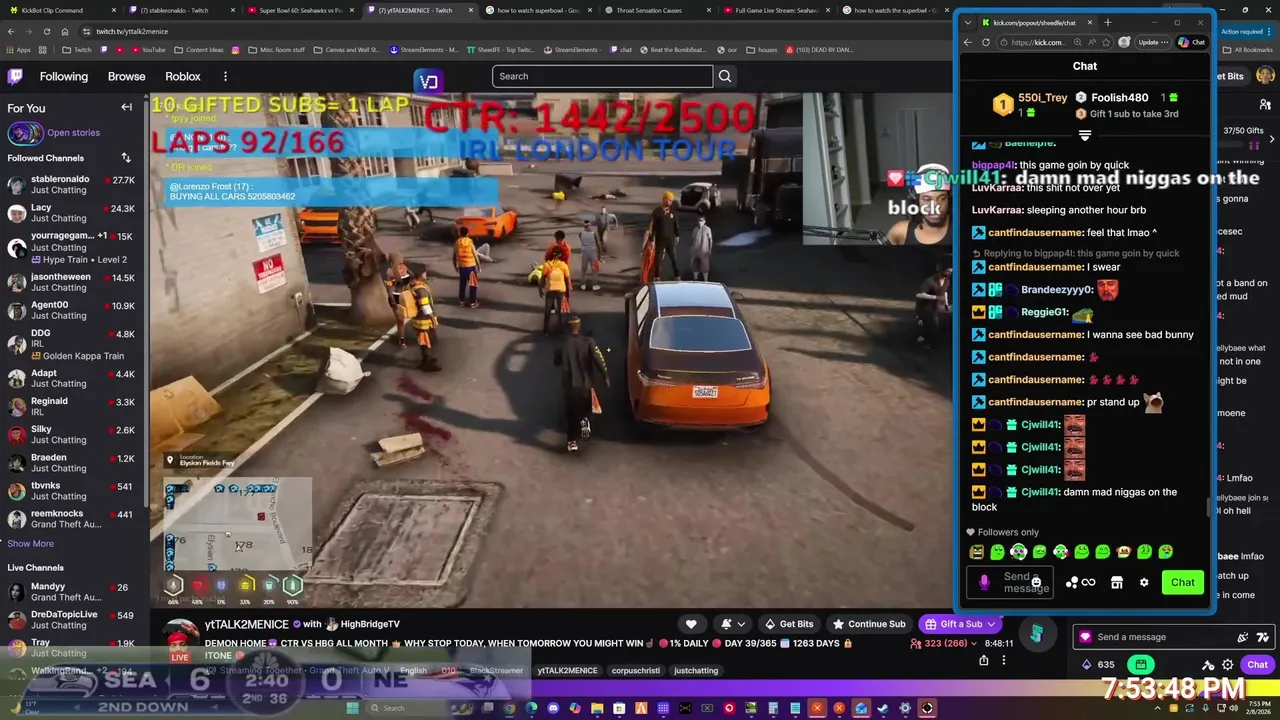Open the Browse menu item
The height and width of the screenshot is (720, 1280).
[126, 76]
